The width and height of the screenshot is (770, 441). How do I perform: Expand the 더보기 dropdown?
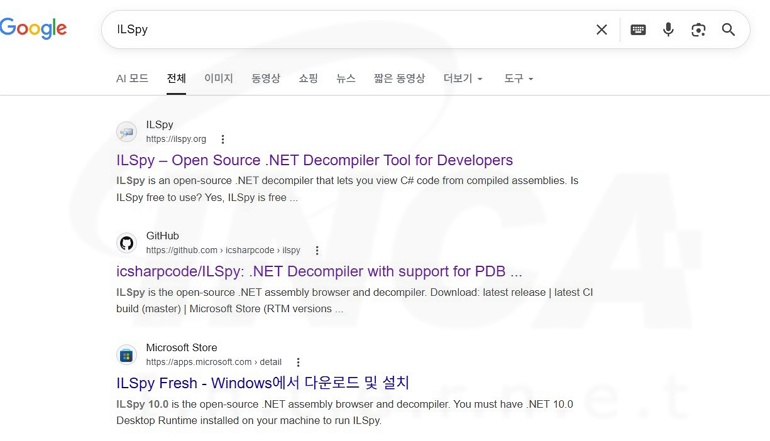tap(463, 78)
